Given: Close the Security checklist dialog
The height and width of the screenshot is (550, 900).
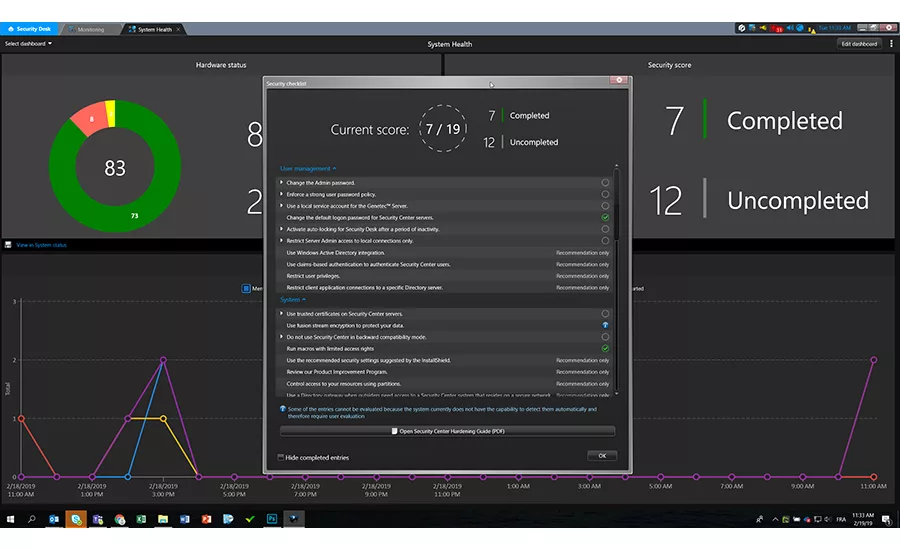Looking at the screenshot, I should [x=619, y=80].
